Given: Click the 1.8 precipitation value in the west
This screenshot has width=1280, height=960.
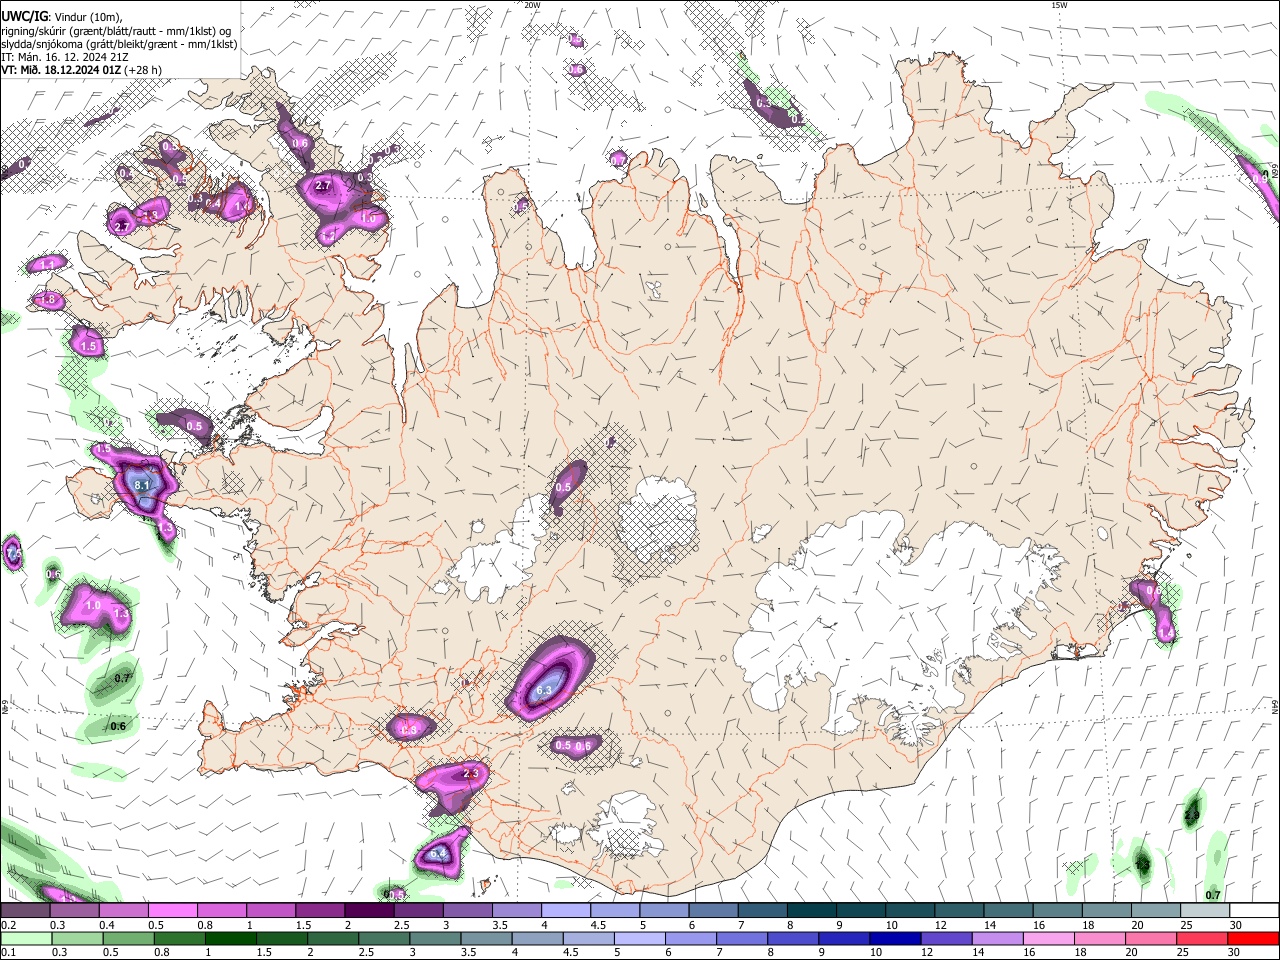Looking at the screenshot, I should [x=47, y=300].
